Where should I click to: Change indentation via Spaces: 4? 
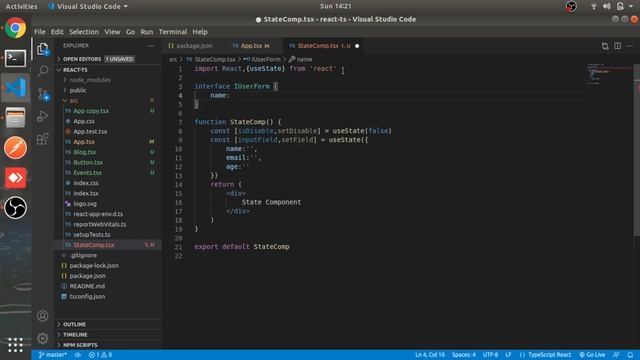point(464,355)
